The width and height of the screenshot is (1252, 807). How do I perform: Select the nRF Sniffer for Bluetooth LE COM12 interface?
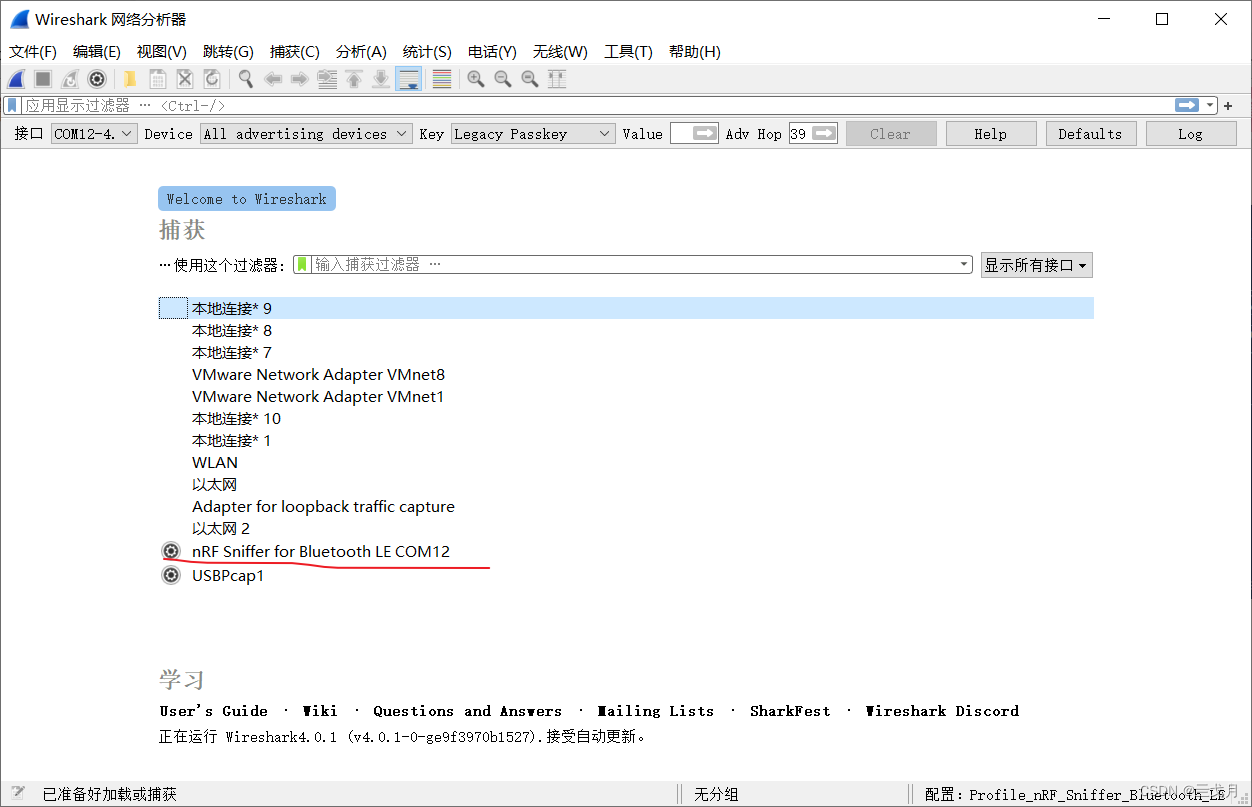(322, 551)
